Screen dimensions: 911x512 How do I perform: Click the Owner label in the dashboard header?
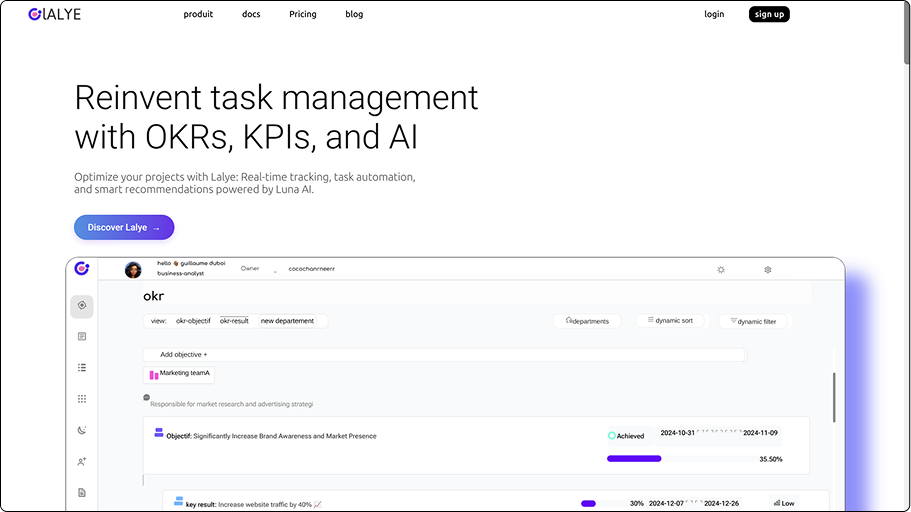click(250, 268)
